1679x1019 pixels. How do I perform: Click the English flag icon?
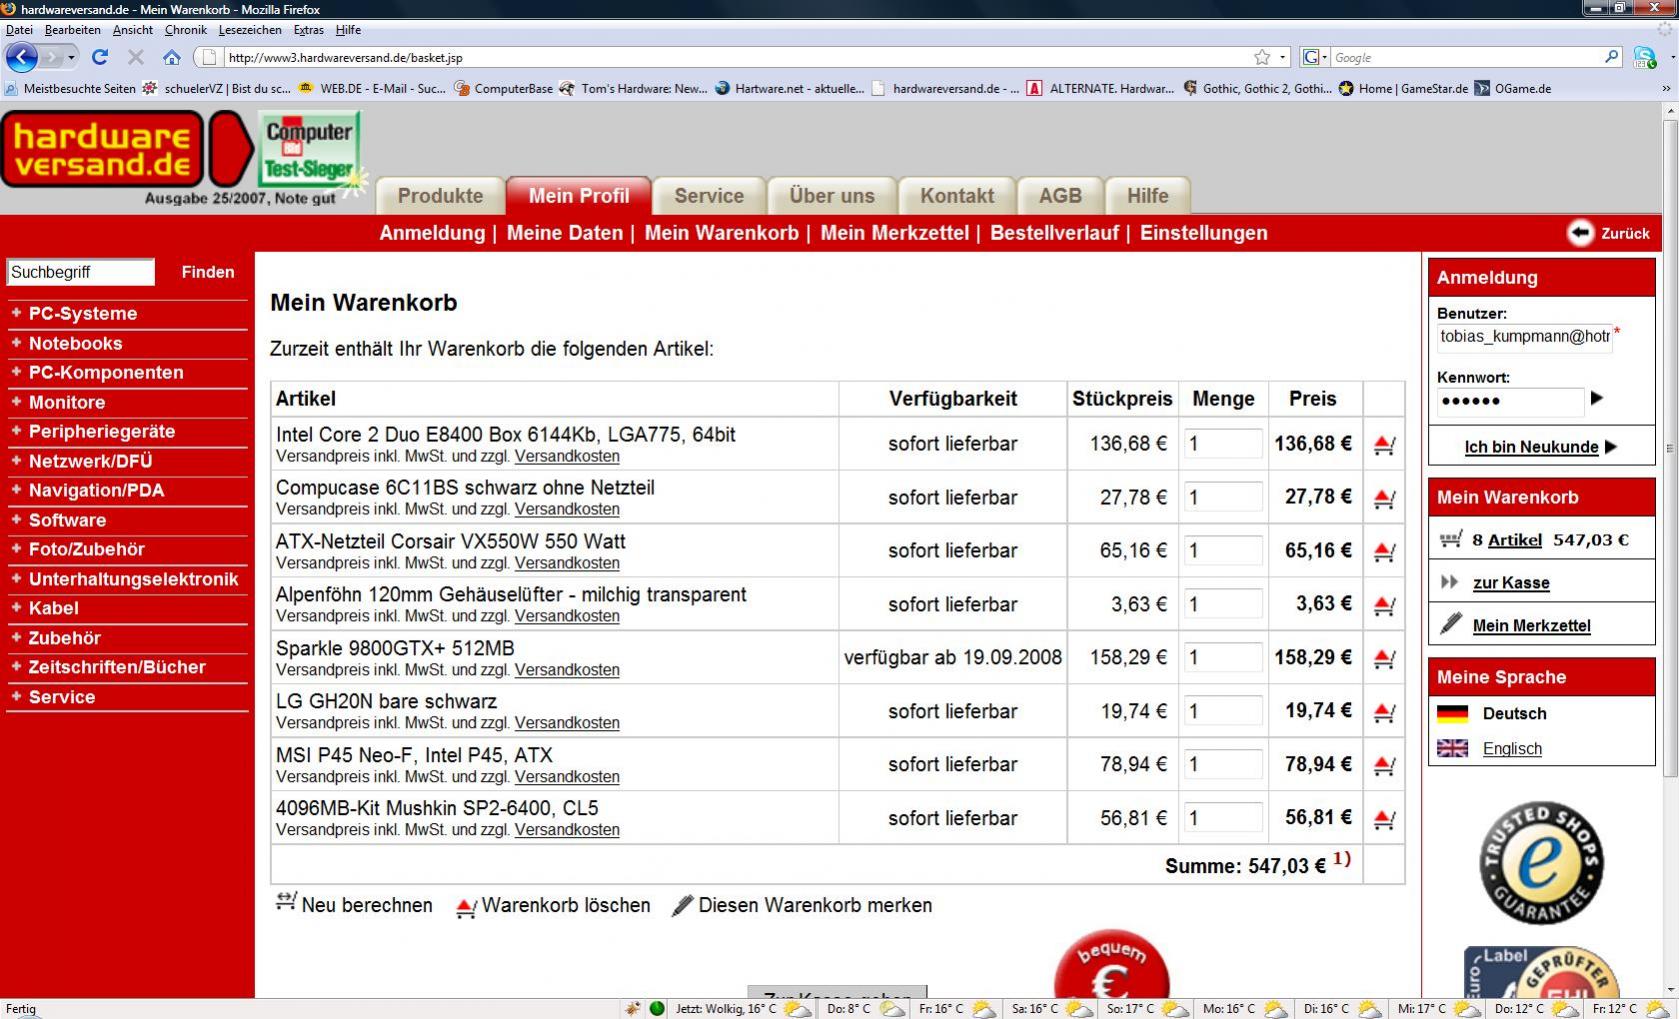[1452, 748]
